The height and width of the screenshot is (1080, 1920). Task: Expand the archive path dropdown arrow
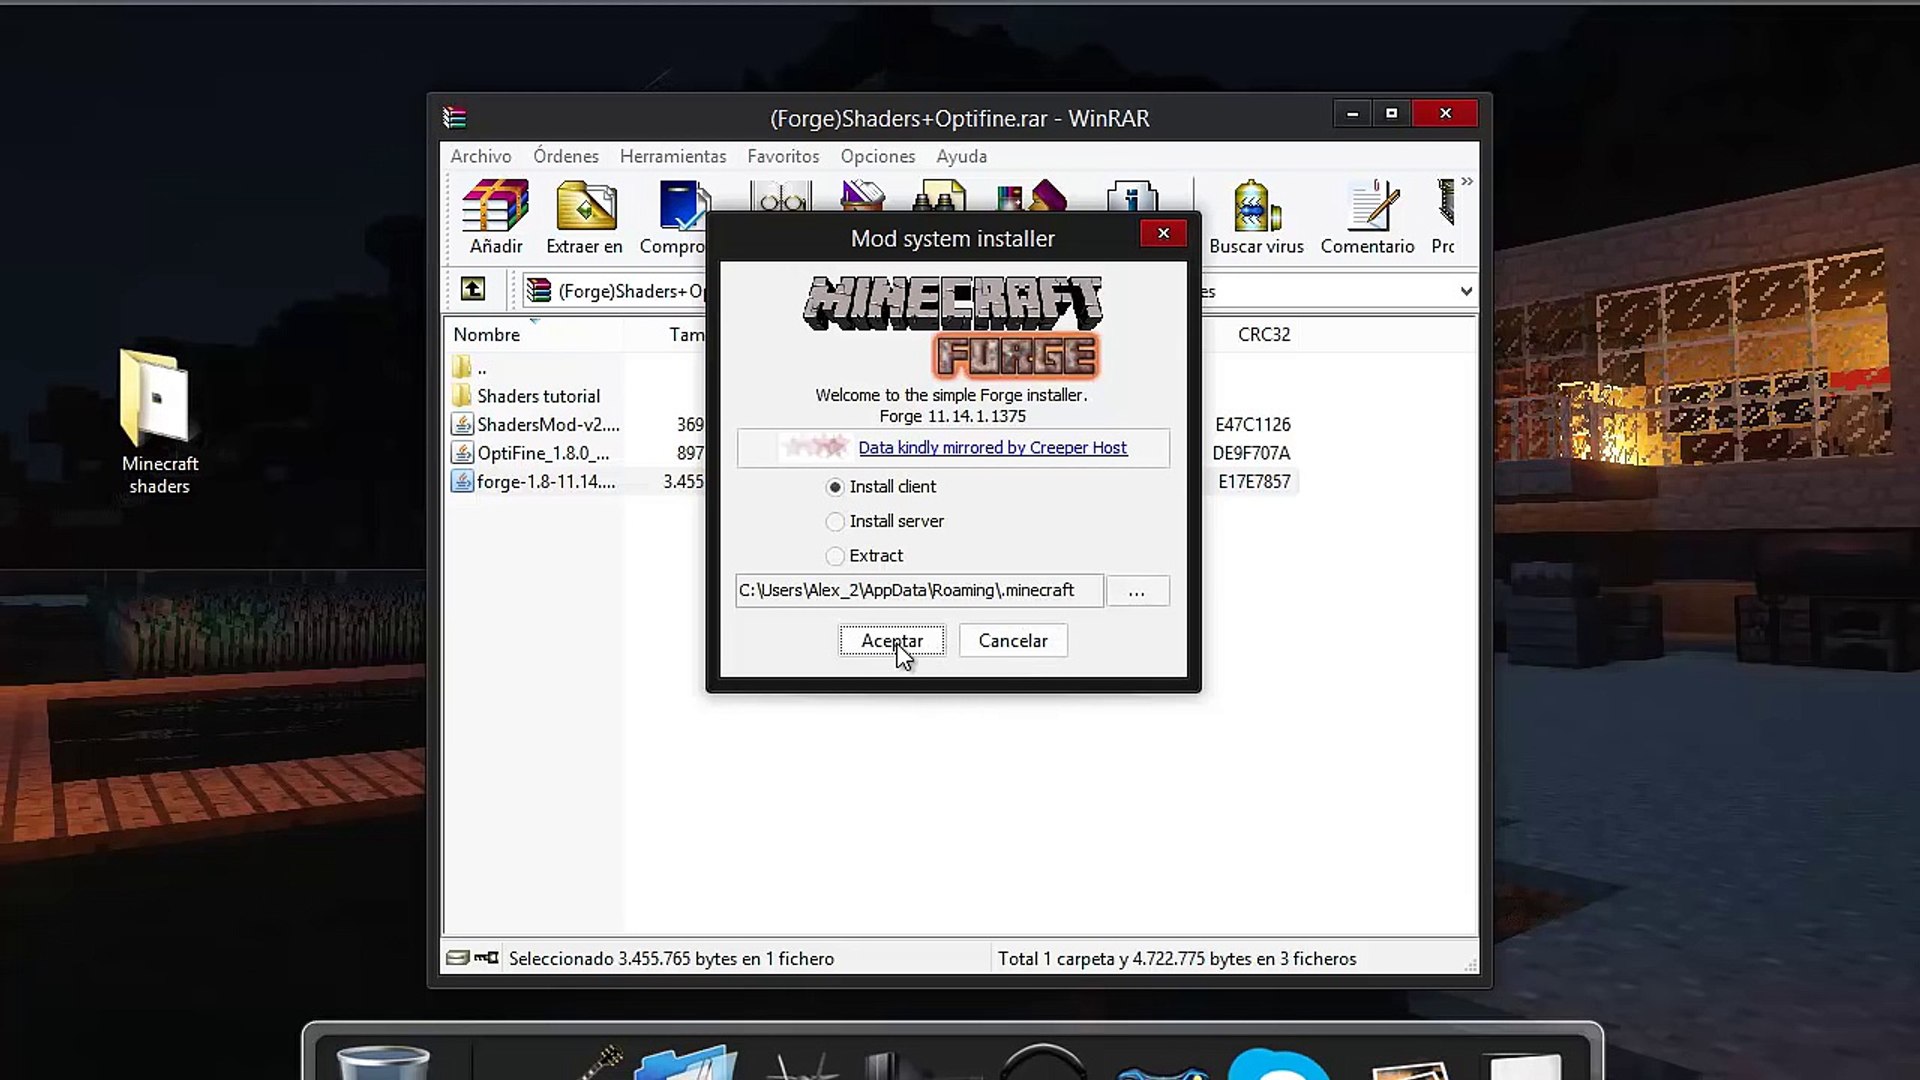1466,291
